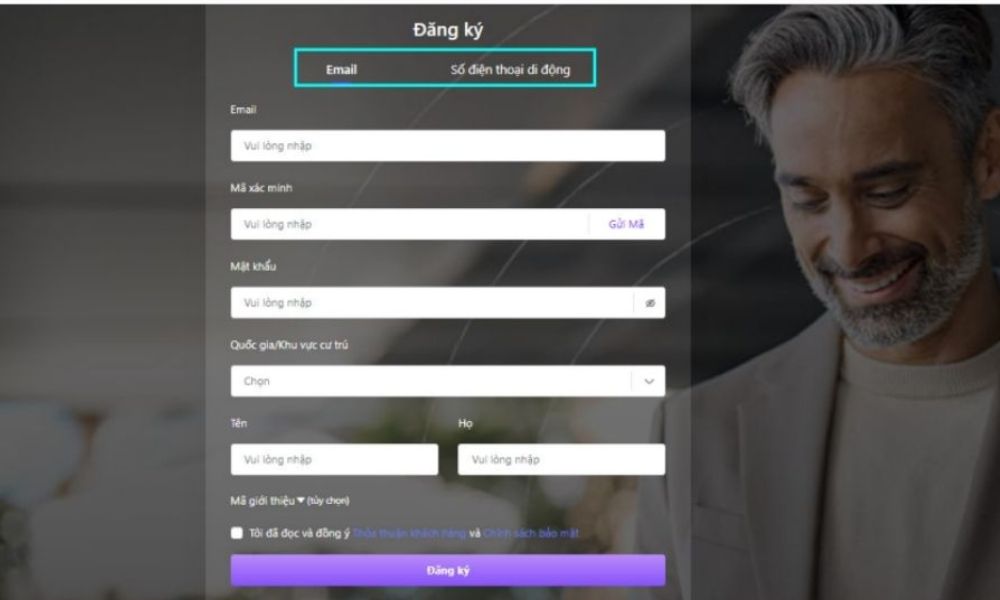The width and height of the screenshot is (1000, 600).
Task: Focus the Mã xác minh input field
Action: point(409,224)
